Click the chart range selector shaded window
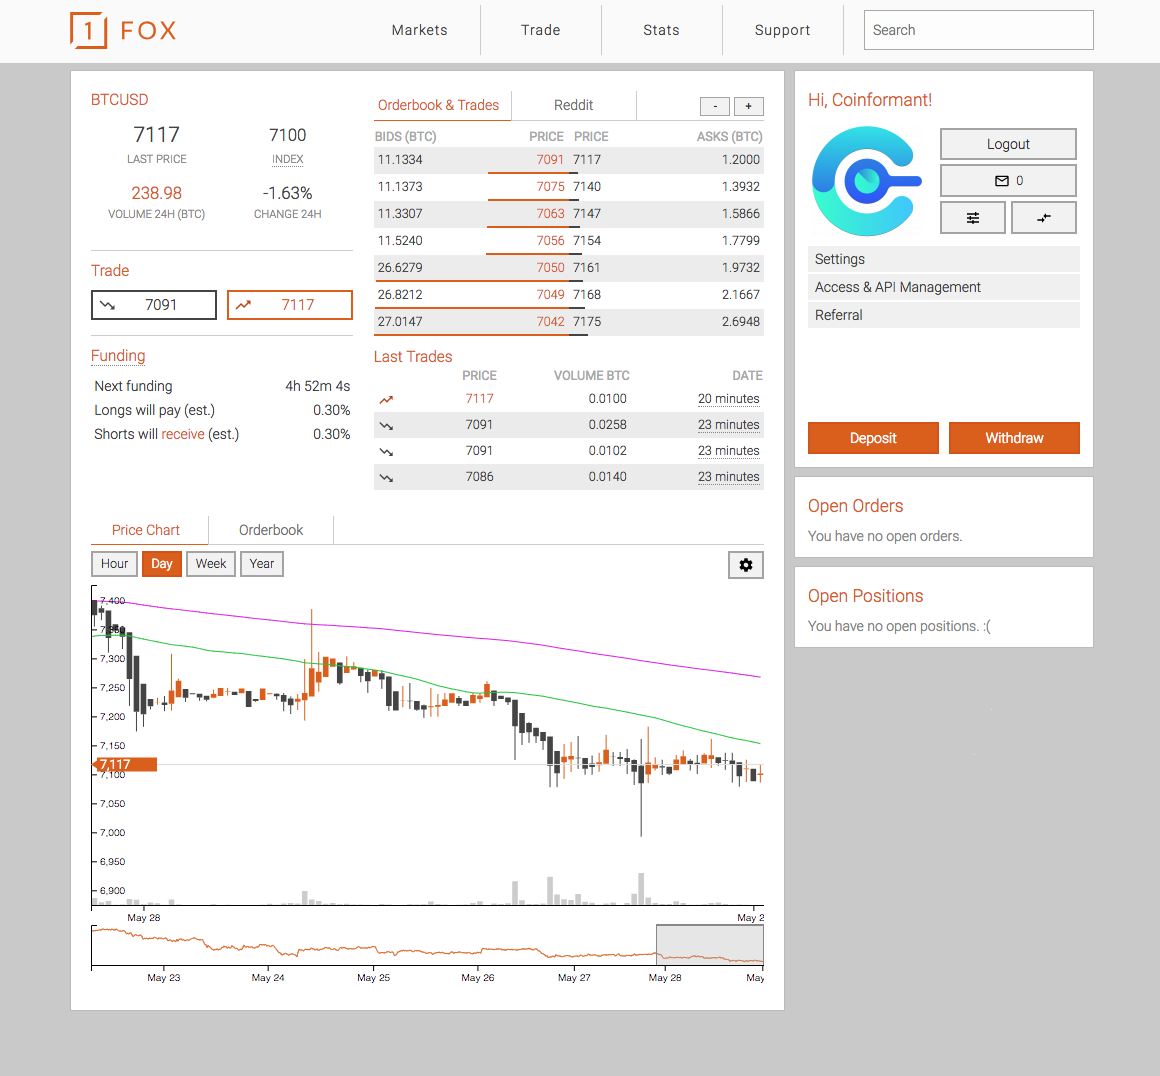 click(x=709, y=944)
